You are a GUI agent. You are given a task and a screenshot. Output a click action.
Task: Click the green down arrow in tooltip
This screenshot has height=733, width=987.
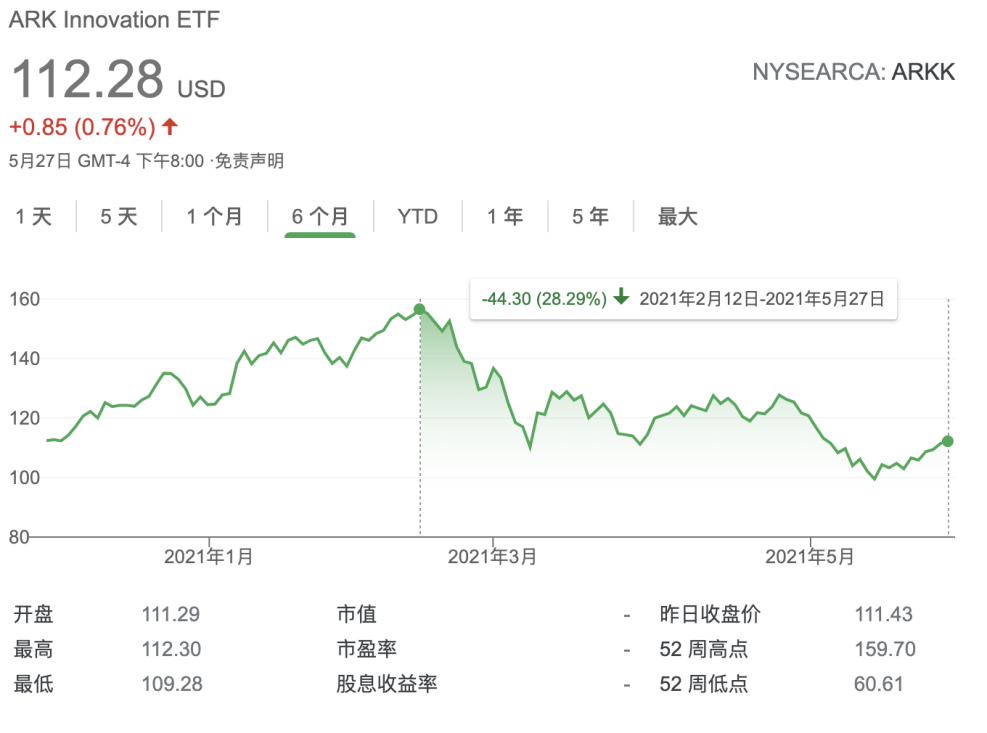[621, 298]
